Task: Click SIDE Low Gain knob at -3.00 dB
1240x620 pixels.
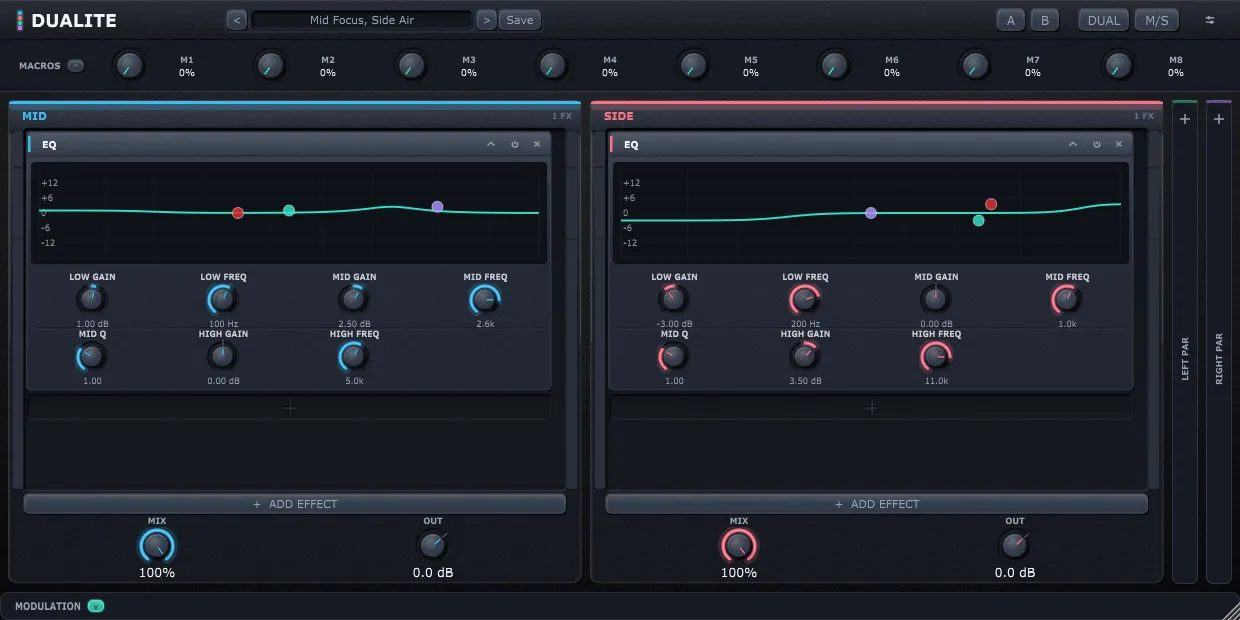Action: coord(673,299)
